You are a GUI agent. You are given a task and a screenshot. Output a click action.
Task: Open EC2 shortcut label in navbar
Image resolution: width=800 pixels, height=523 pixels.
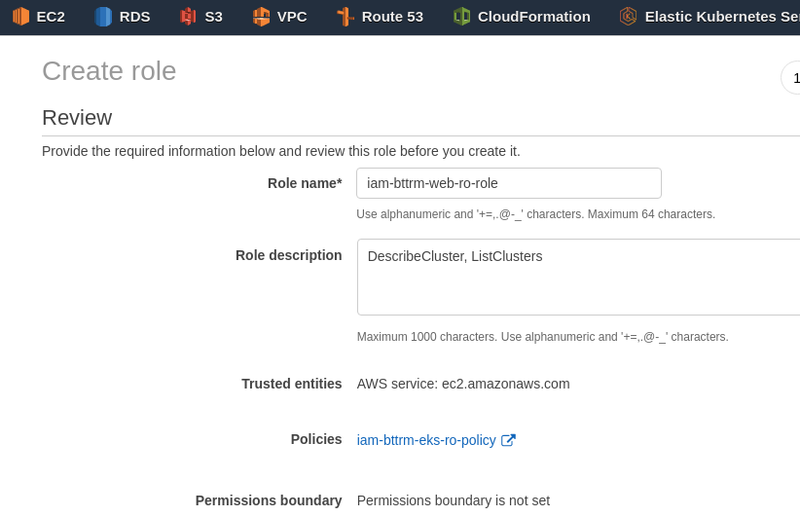(51, 17)
